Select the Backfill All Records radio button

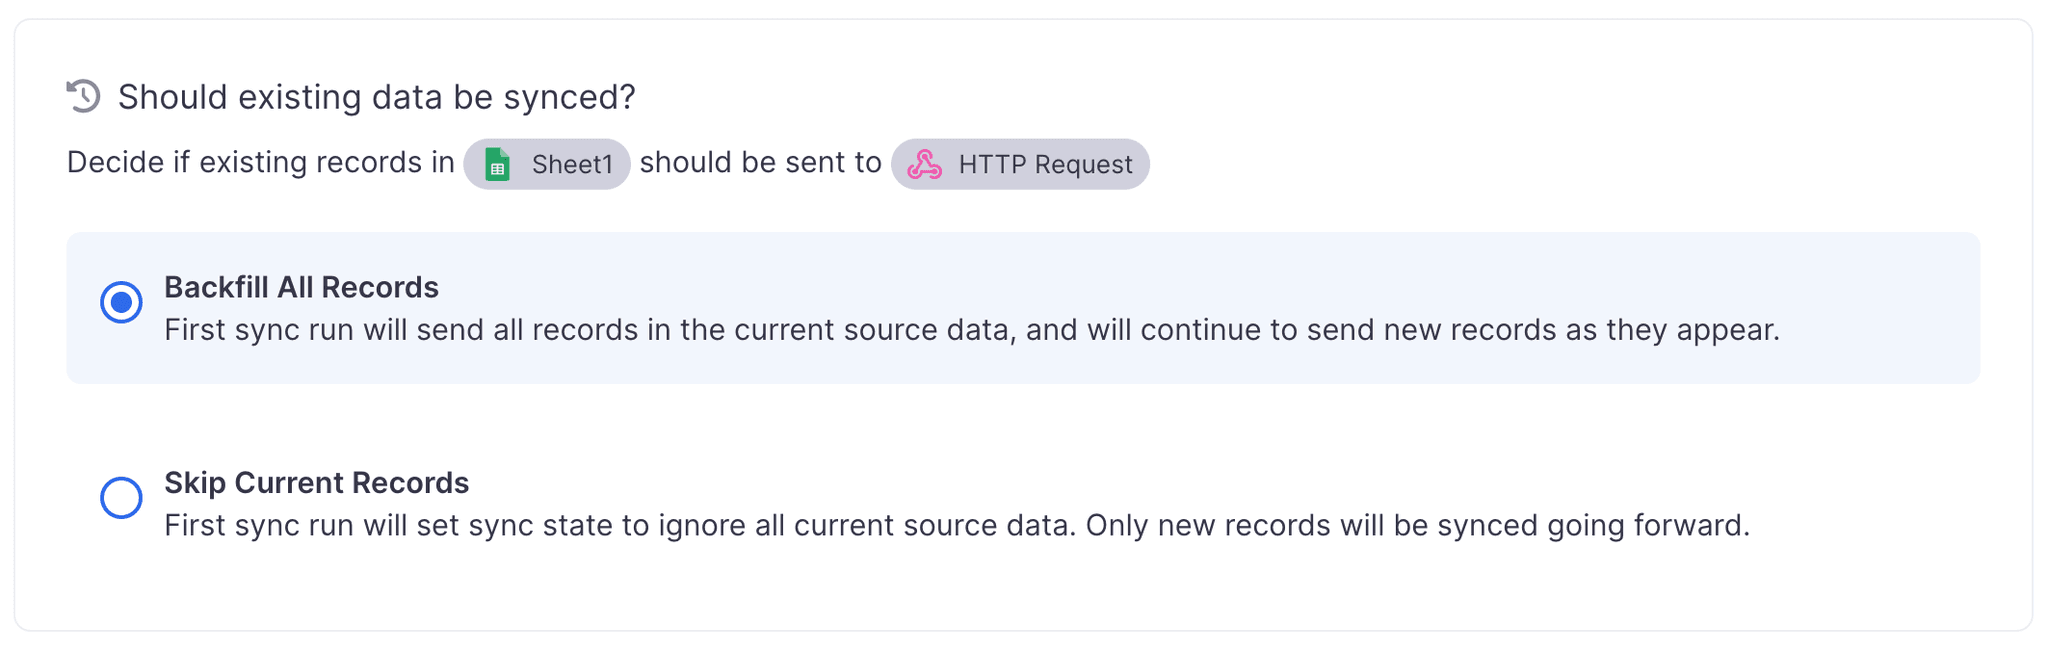tap(121, 302)
